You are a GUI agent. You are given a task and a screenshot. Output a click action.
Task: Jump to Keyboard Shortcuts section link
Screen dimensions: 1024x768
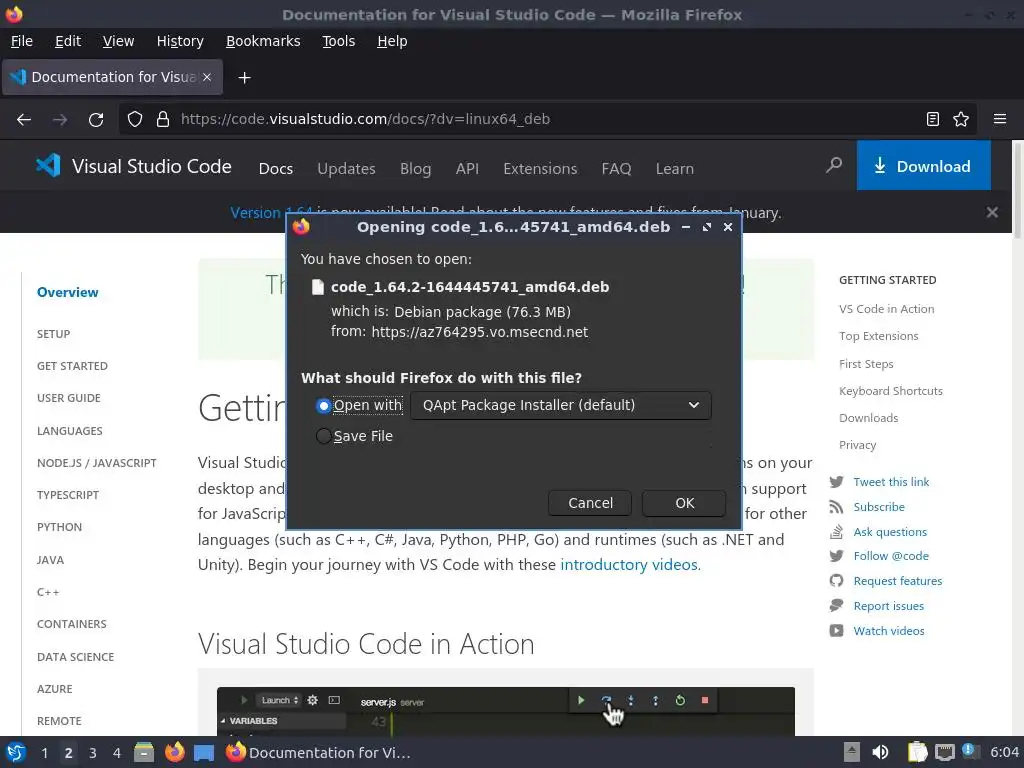coord(891,391)
